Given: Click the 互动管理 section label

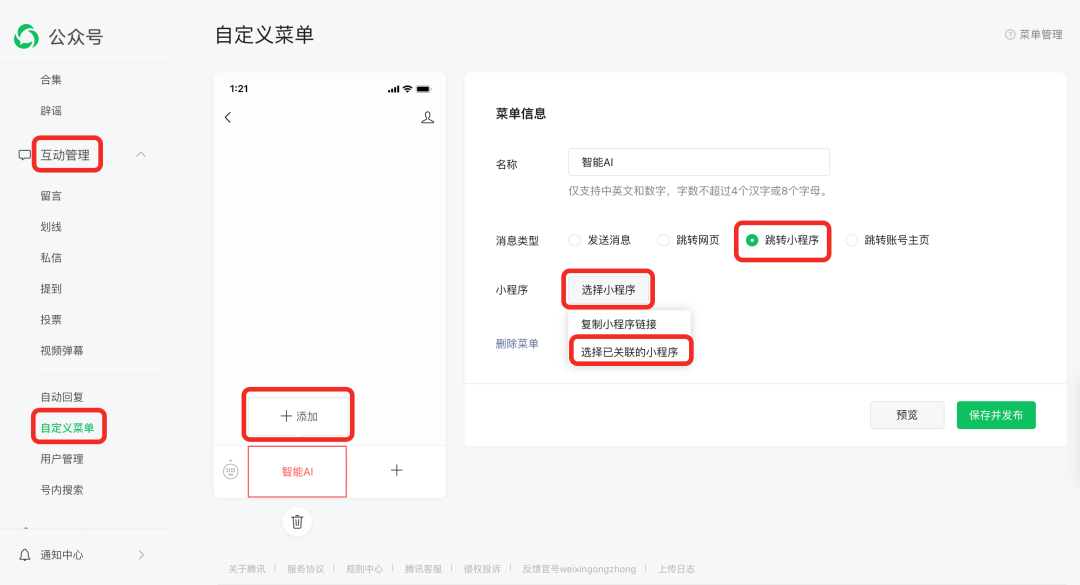Looking at the screenshot, I should 65,155.
